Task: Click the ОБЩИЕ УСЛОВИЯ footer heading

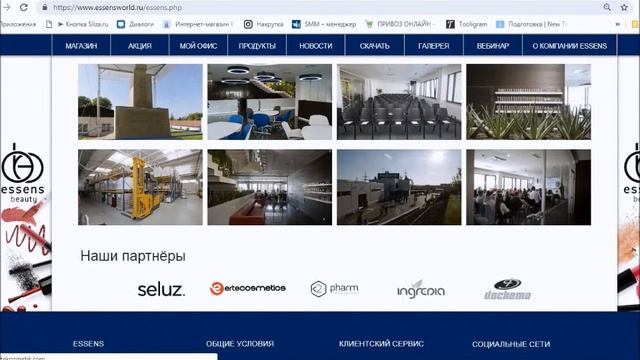Action: [x=240, y=344]
